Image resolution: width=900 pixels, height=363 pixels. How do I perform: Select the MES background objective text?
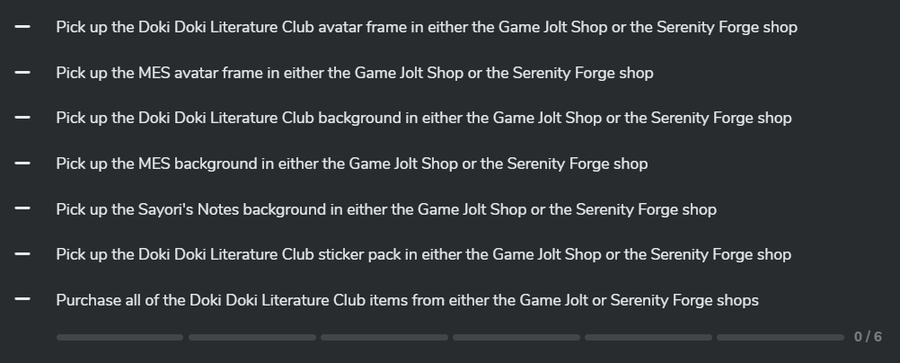pyautogui.click(x=352, y=164)
